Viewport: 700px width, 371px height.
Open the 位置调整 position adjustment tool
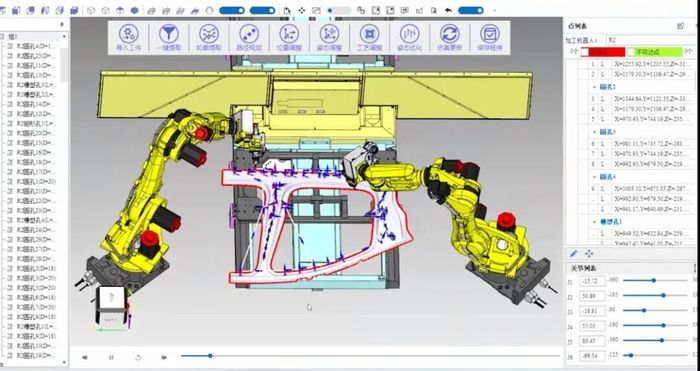pyautogui.click(x=289, y=38)
